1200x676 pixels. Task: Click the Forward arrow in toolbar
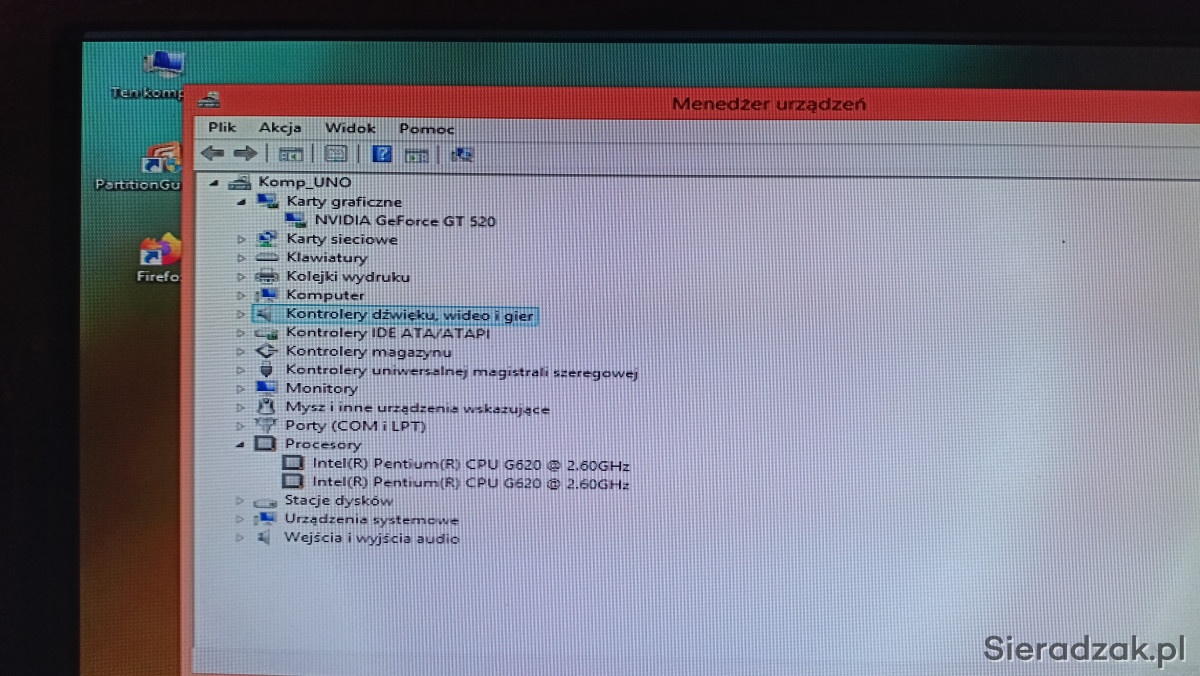[x=245, y=154]
